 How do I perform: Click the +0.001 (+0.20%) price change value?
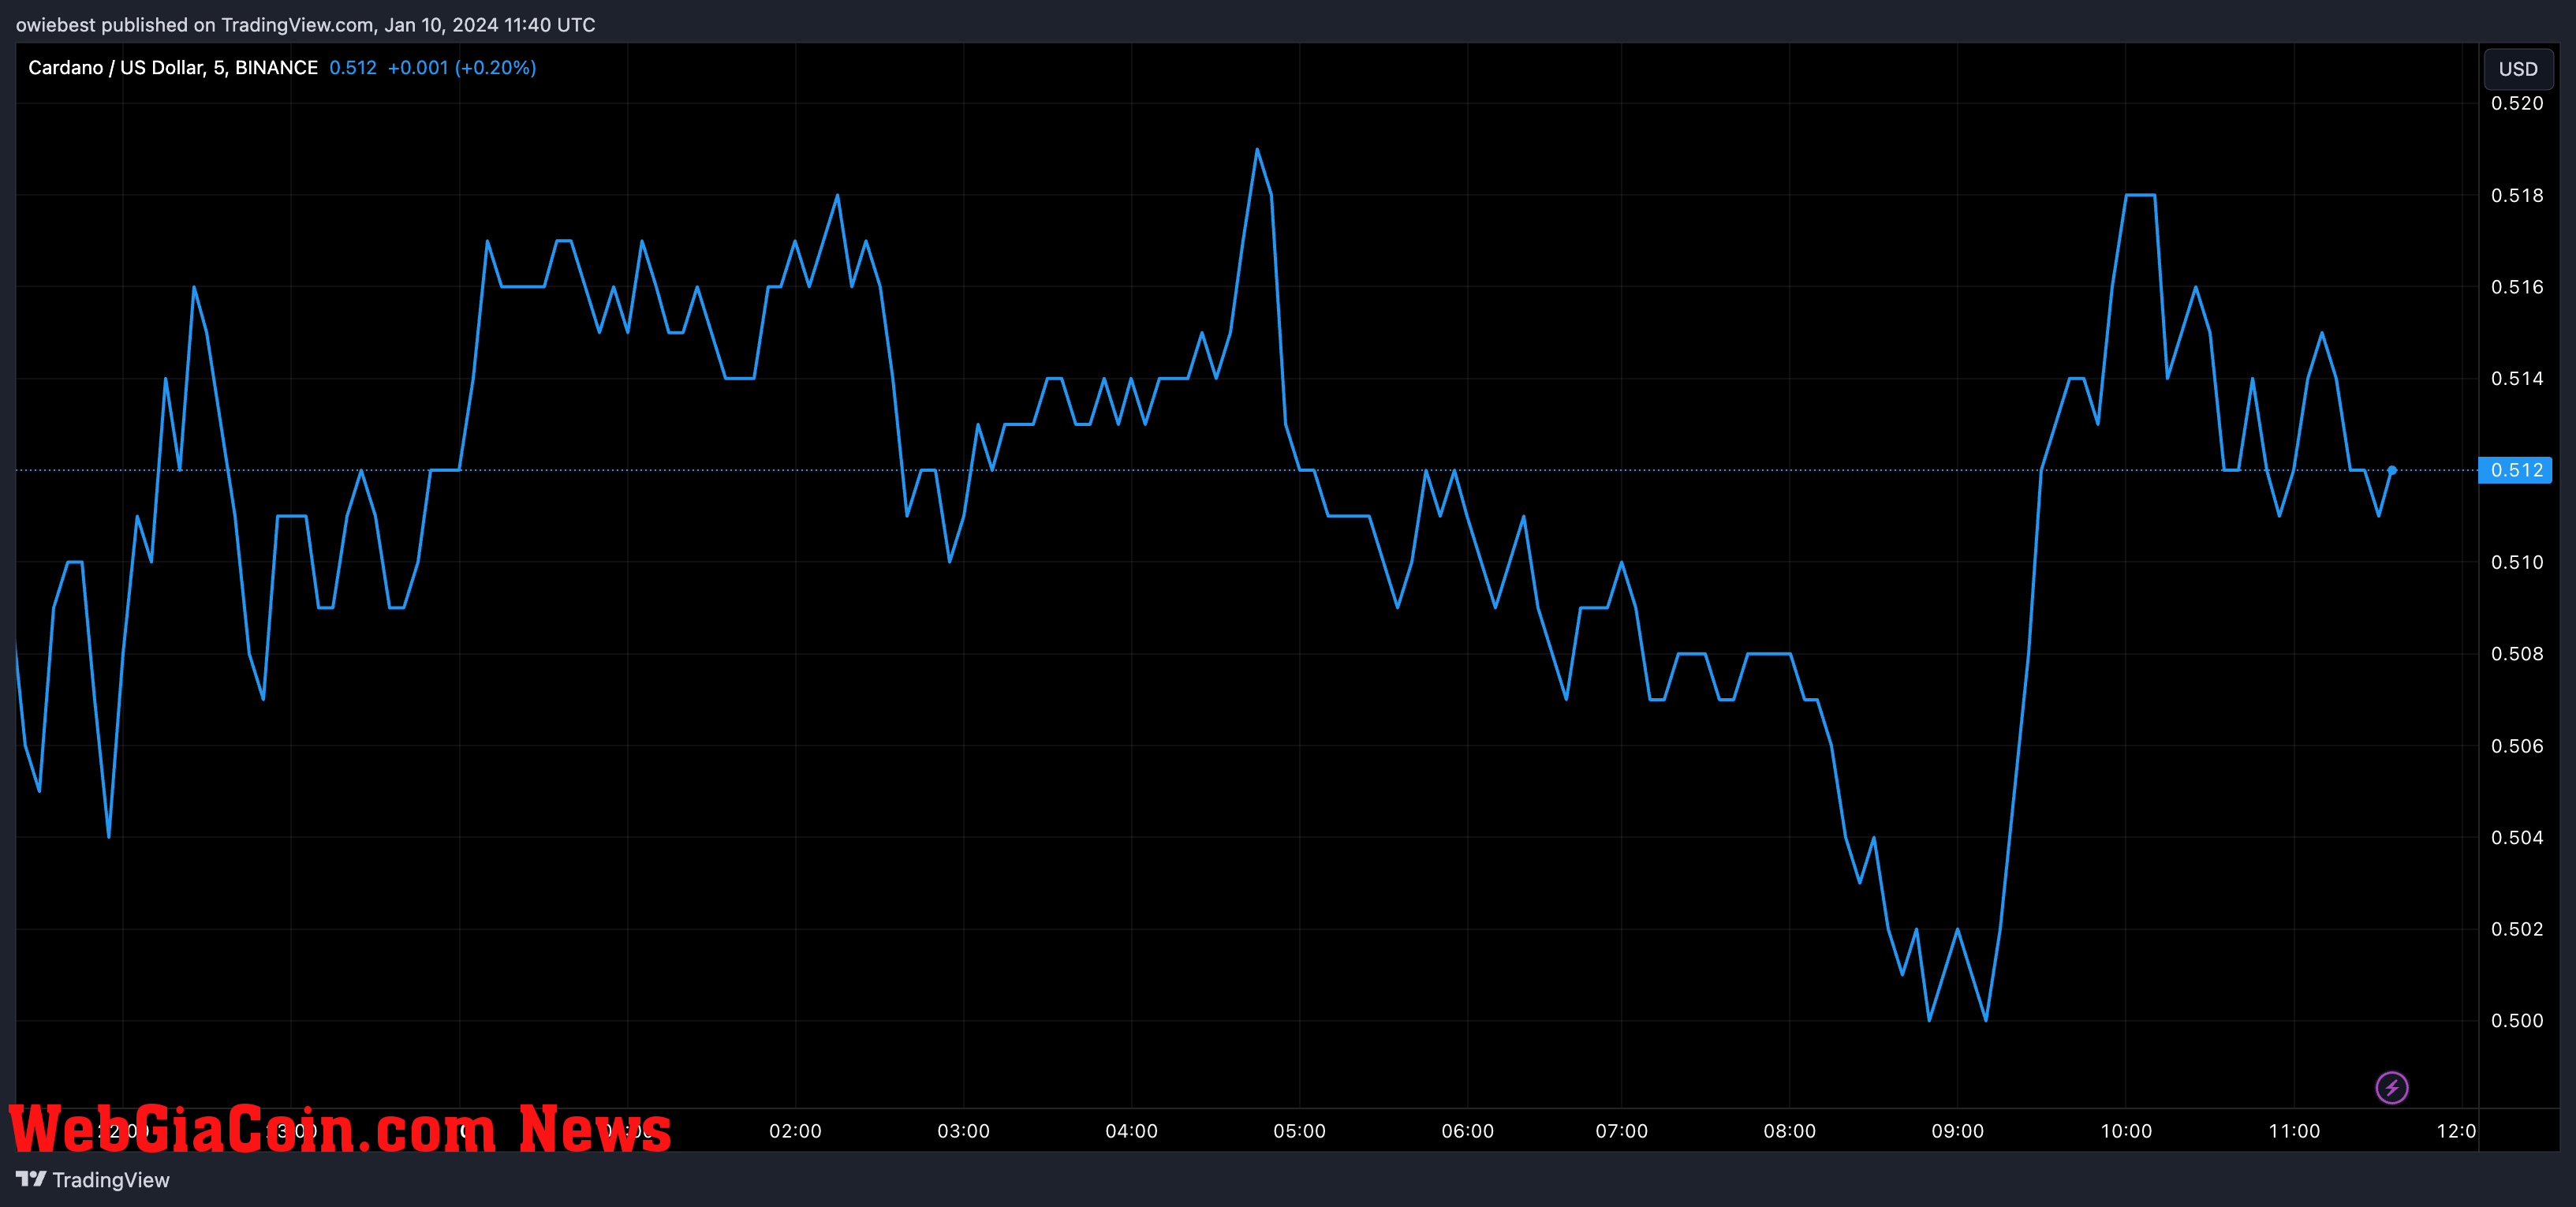point(462,67)
